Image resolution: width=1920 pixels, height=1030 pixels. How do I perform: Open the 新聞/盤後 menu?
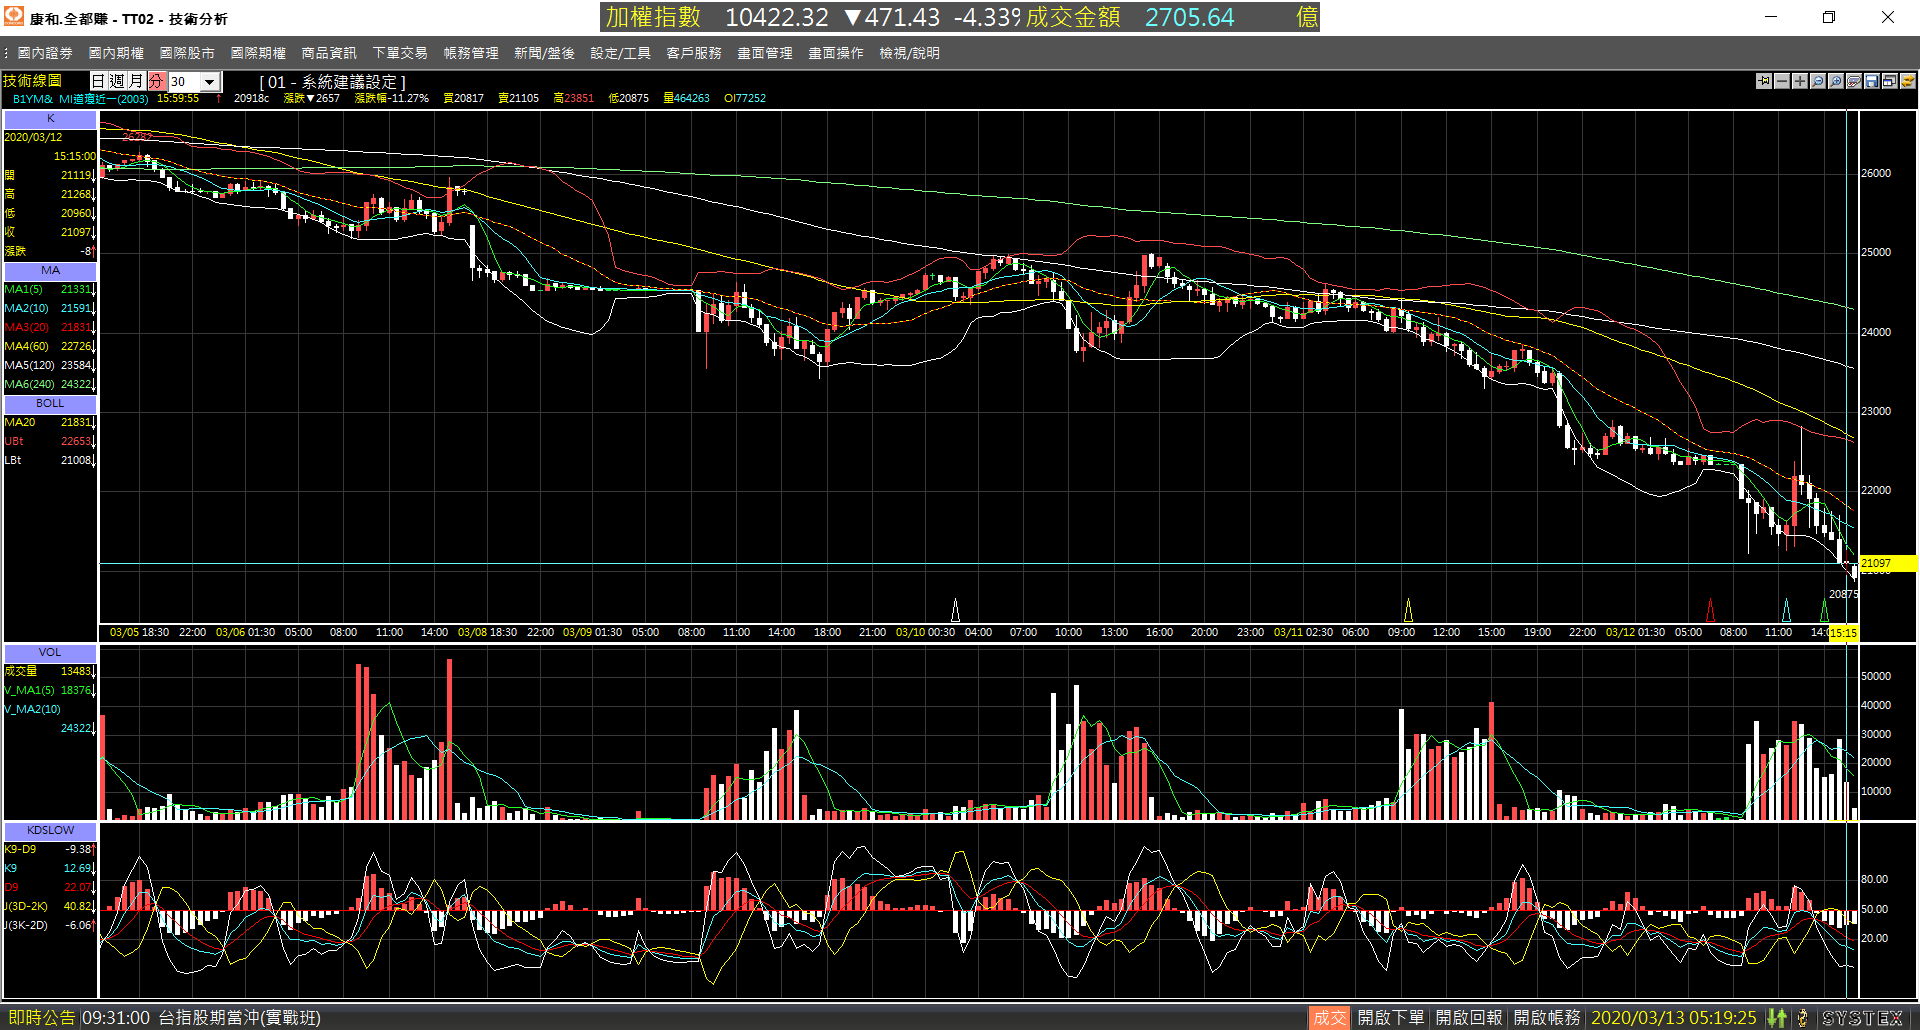[544, 53]
